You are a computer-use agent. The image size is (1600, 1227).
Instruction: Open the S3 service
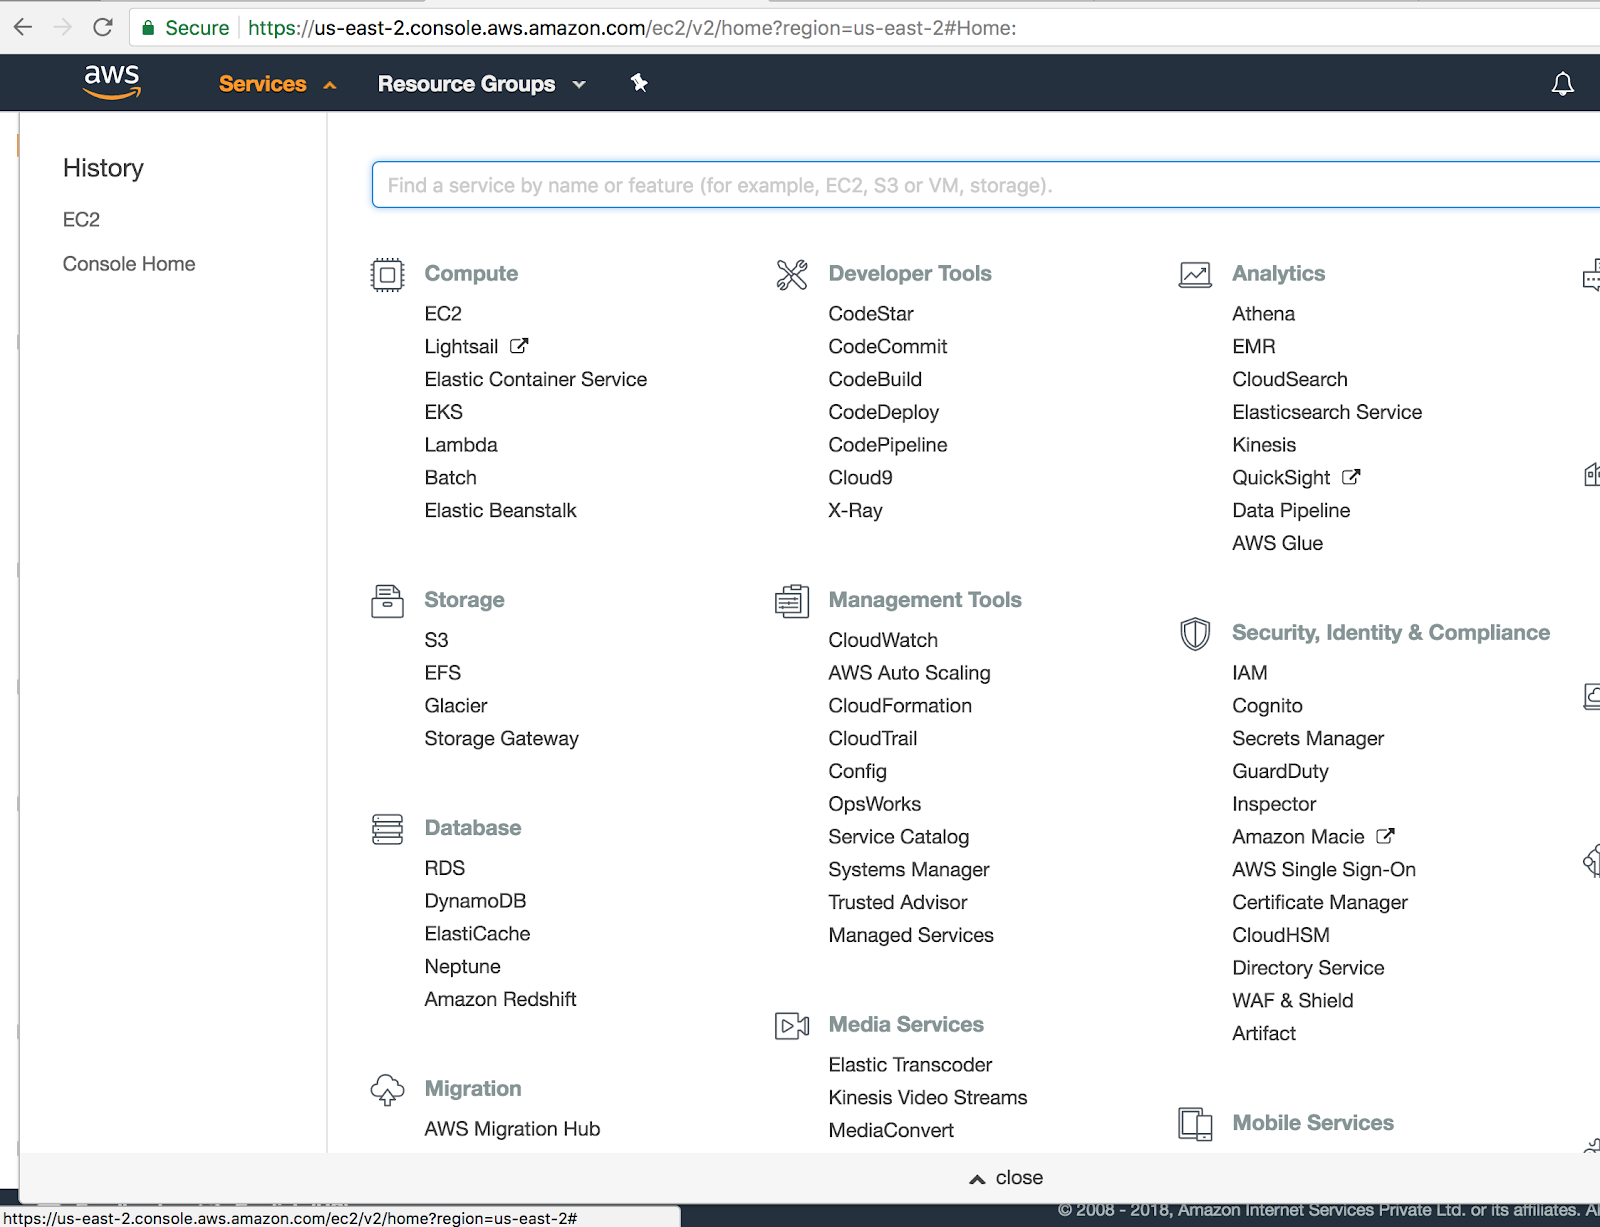436,640
